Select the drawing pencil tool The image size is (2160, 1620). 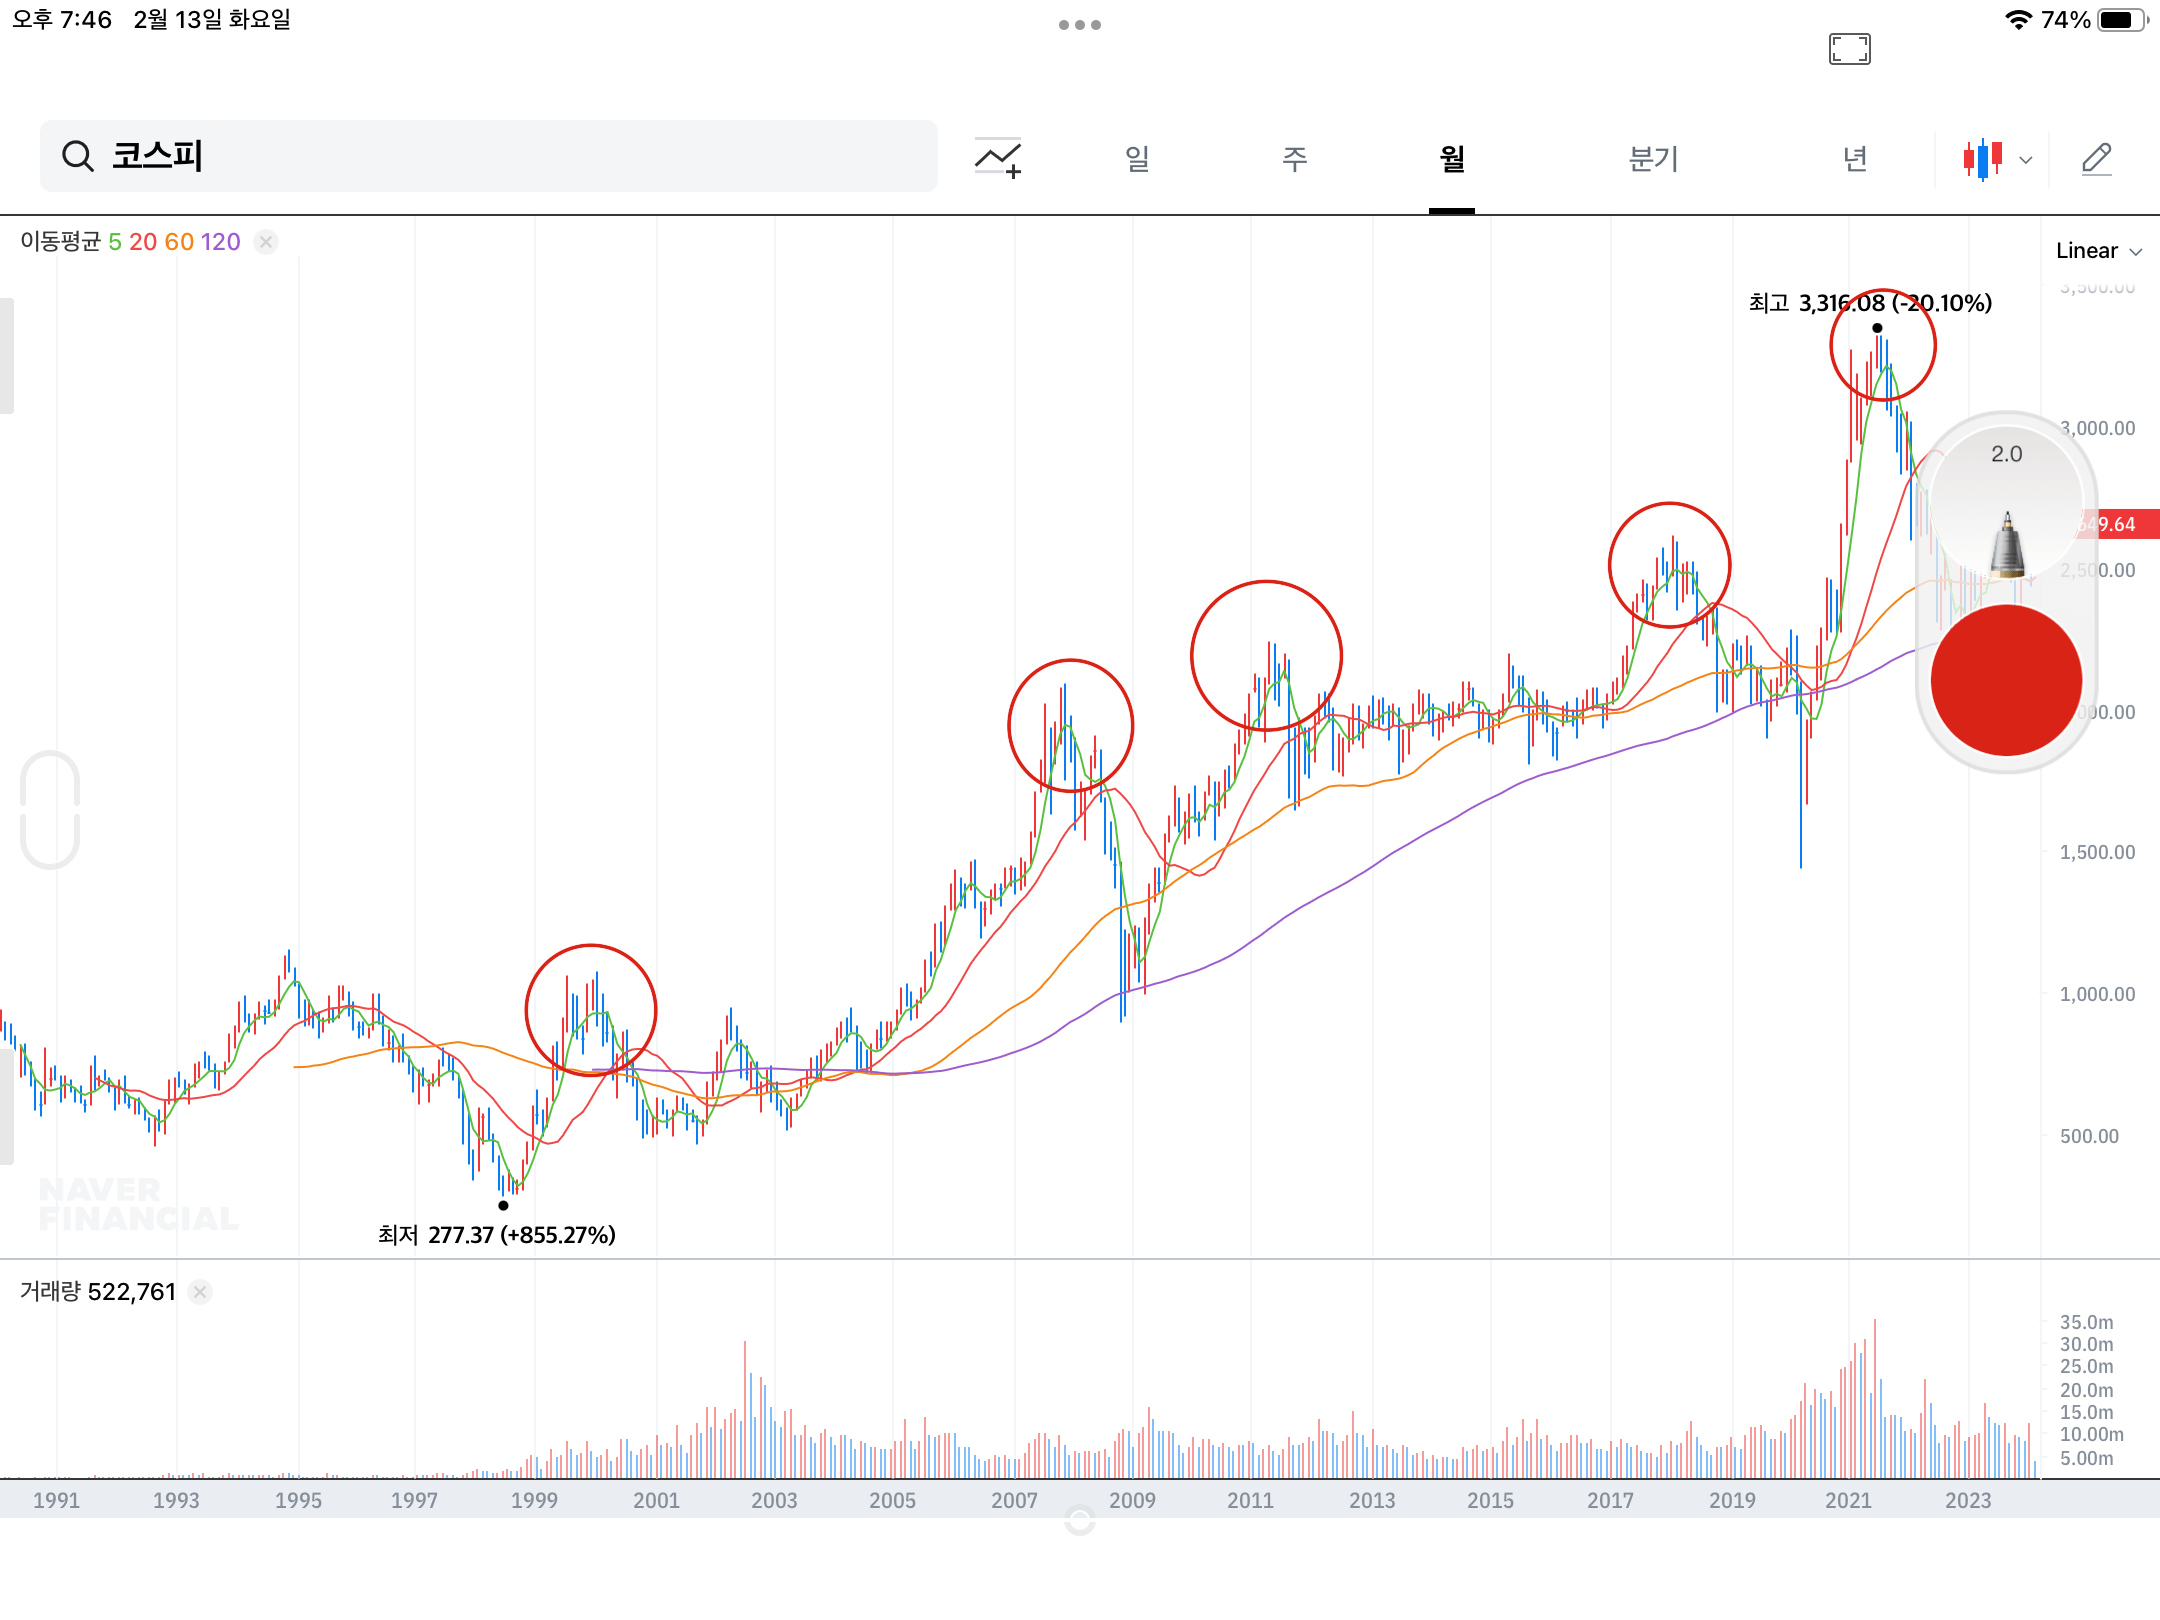pyautogui.click(x=2097, y=157)
